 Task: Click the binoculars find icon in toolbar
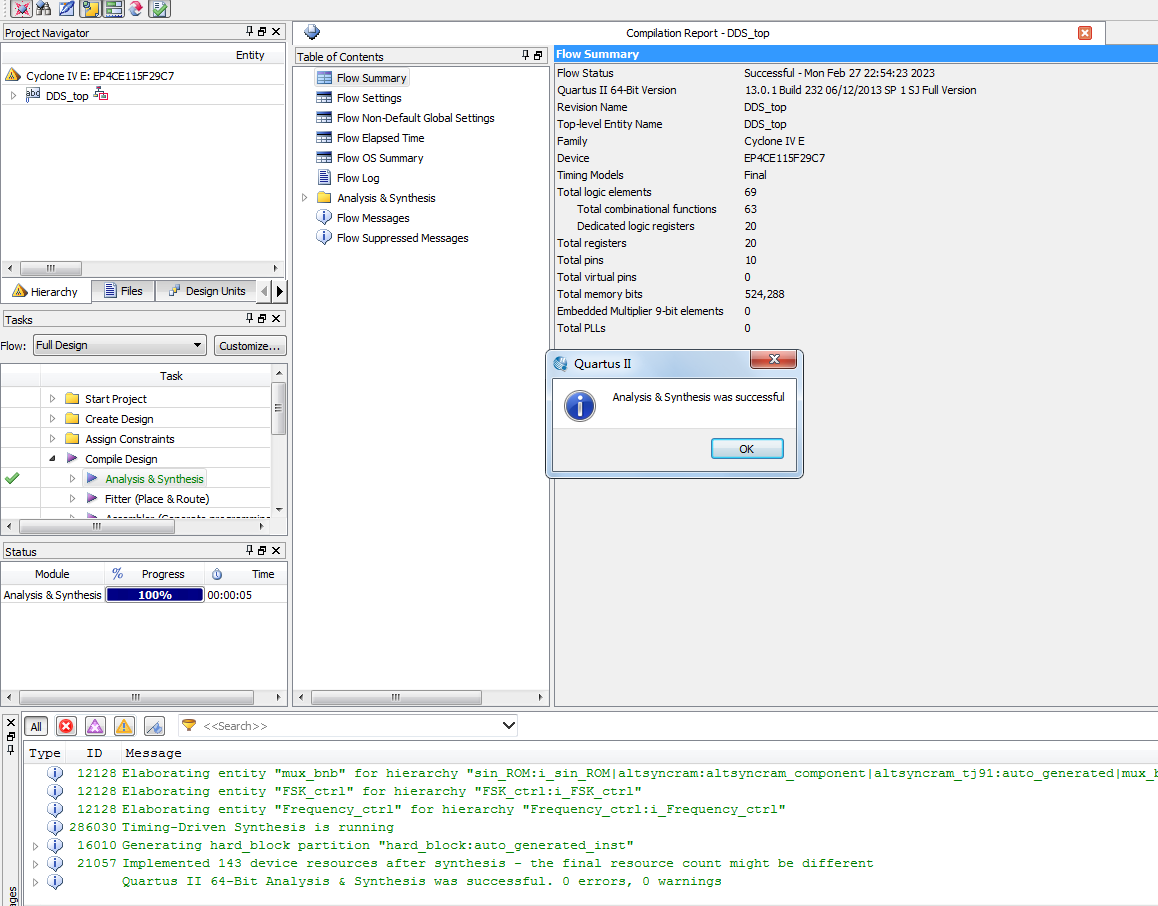click(43, 9)
